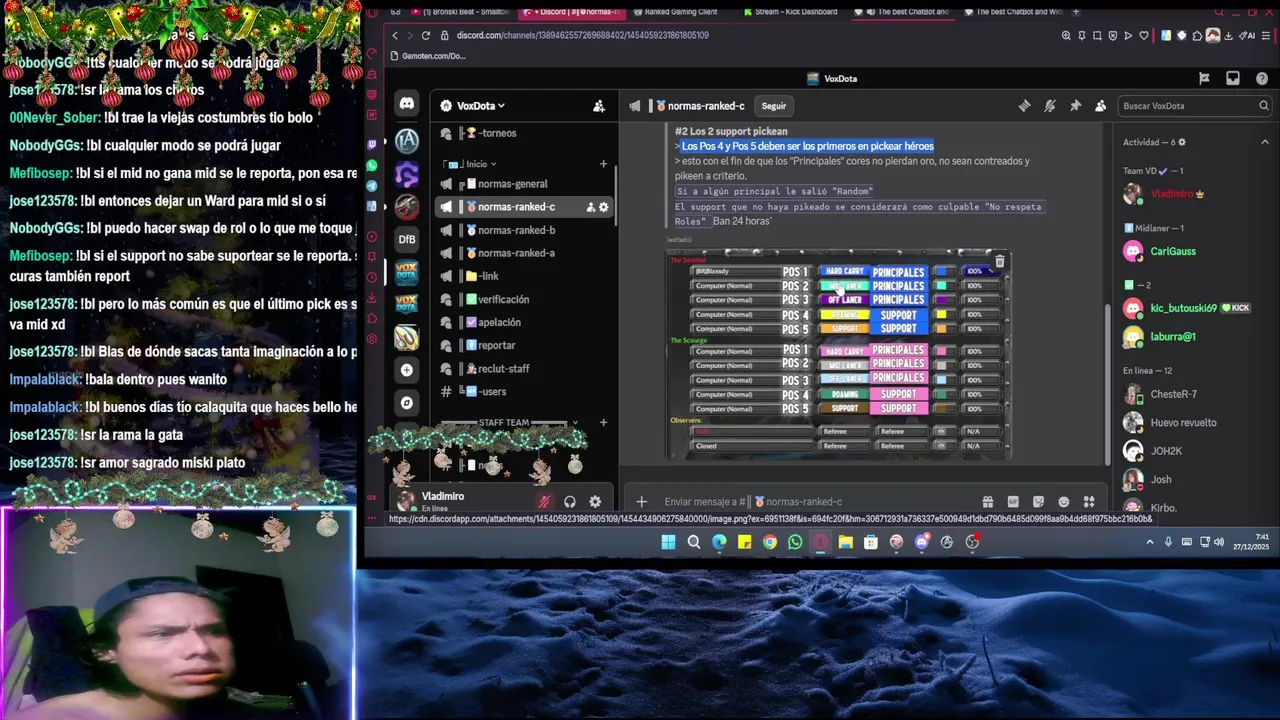Viewport: 1280px width, 720px height.
Task: Open pinned messages in channel header
Action: point(1075,106)
